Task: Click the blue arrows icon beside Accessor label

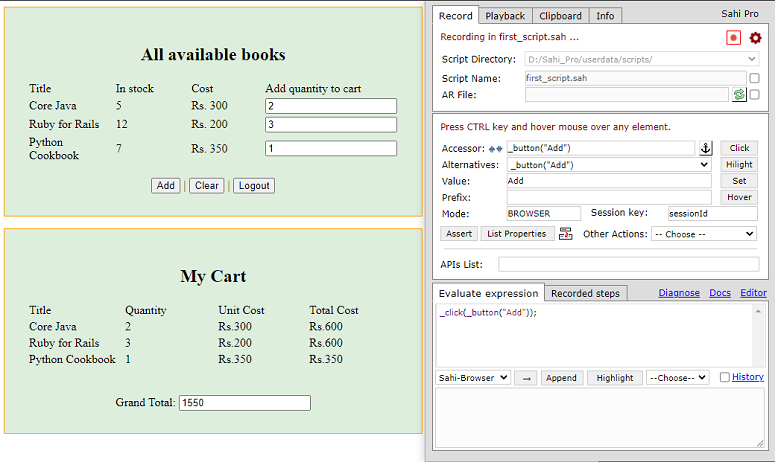Action: [494, 148]
